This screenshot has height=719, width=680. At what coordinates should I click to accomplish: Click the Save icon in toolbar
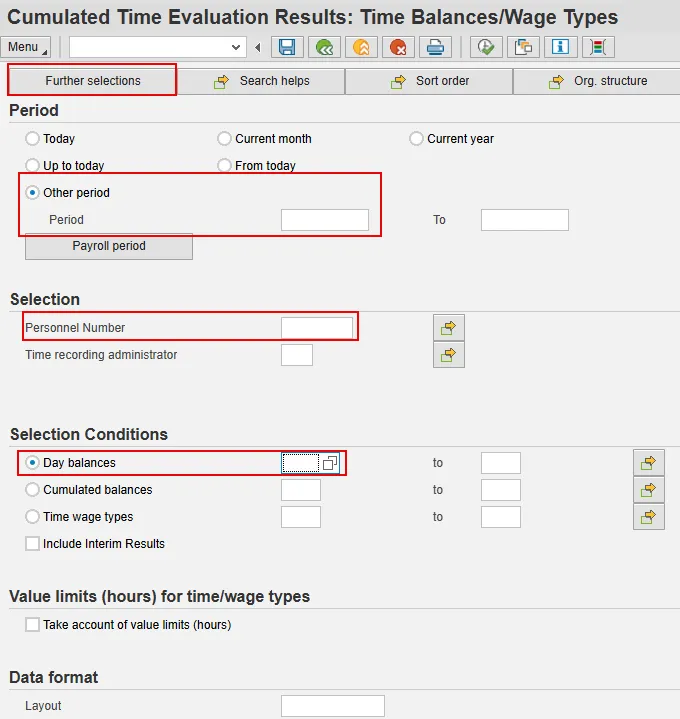tap(287, 47)
